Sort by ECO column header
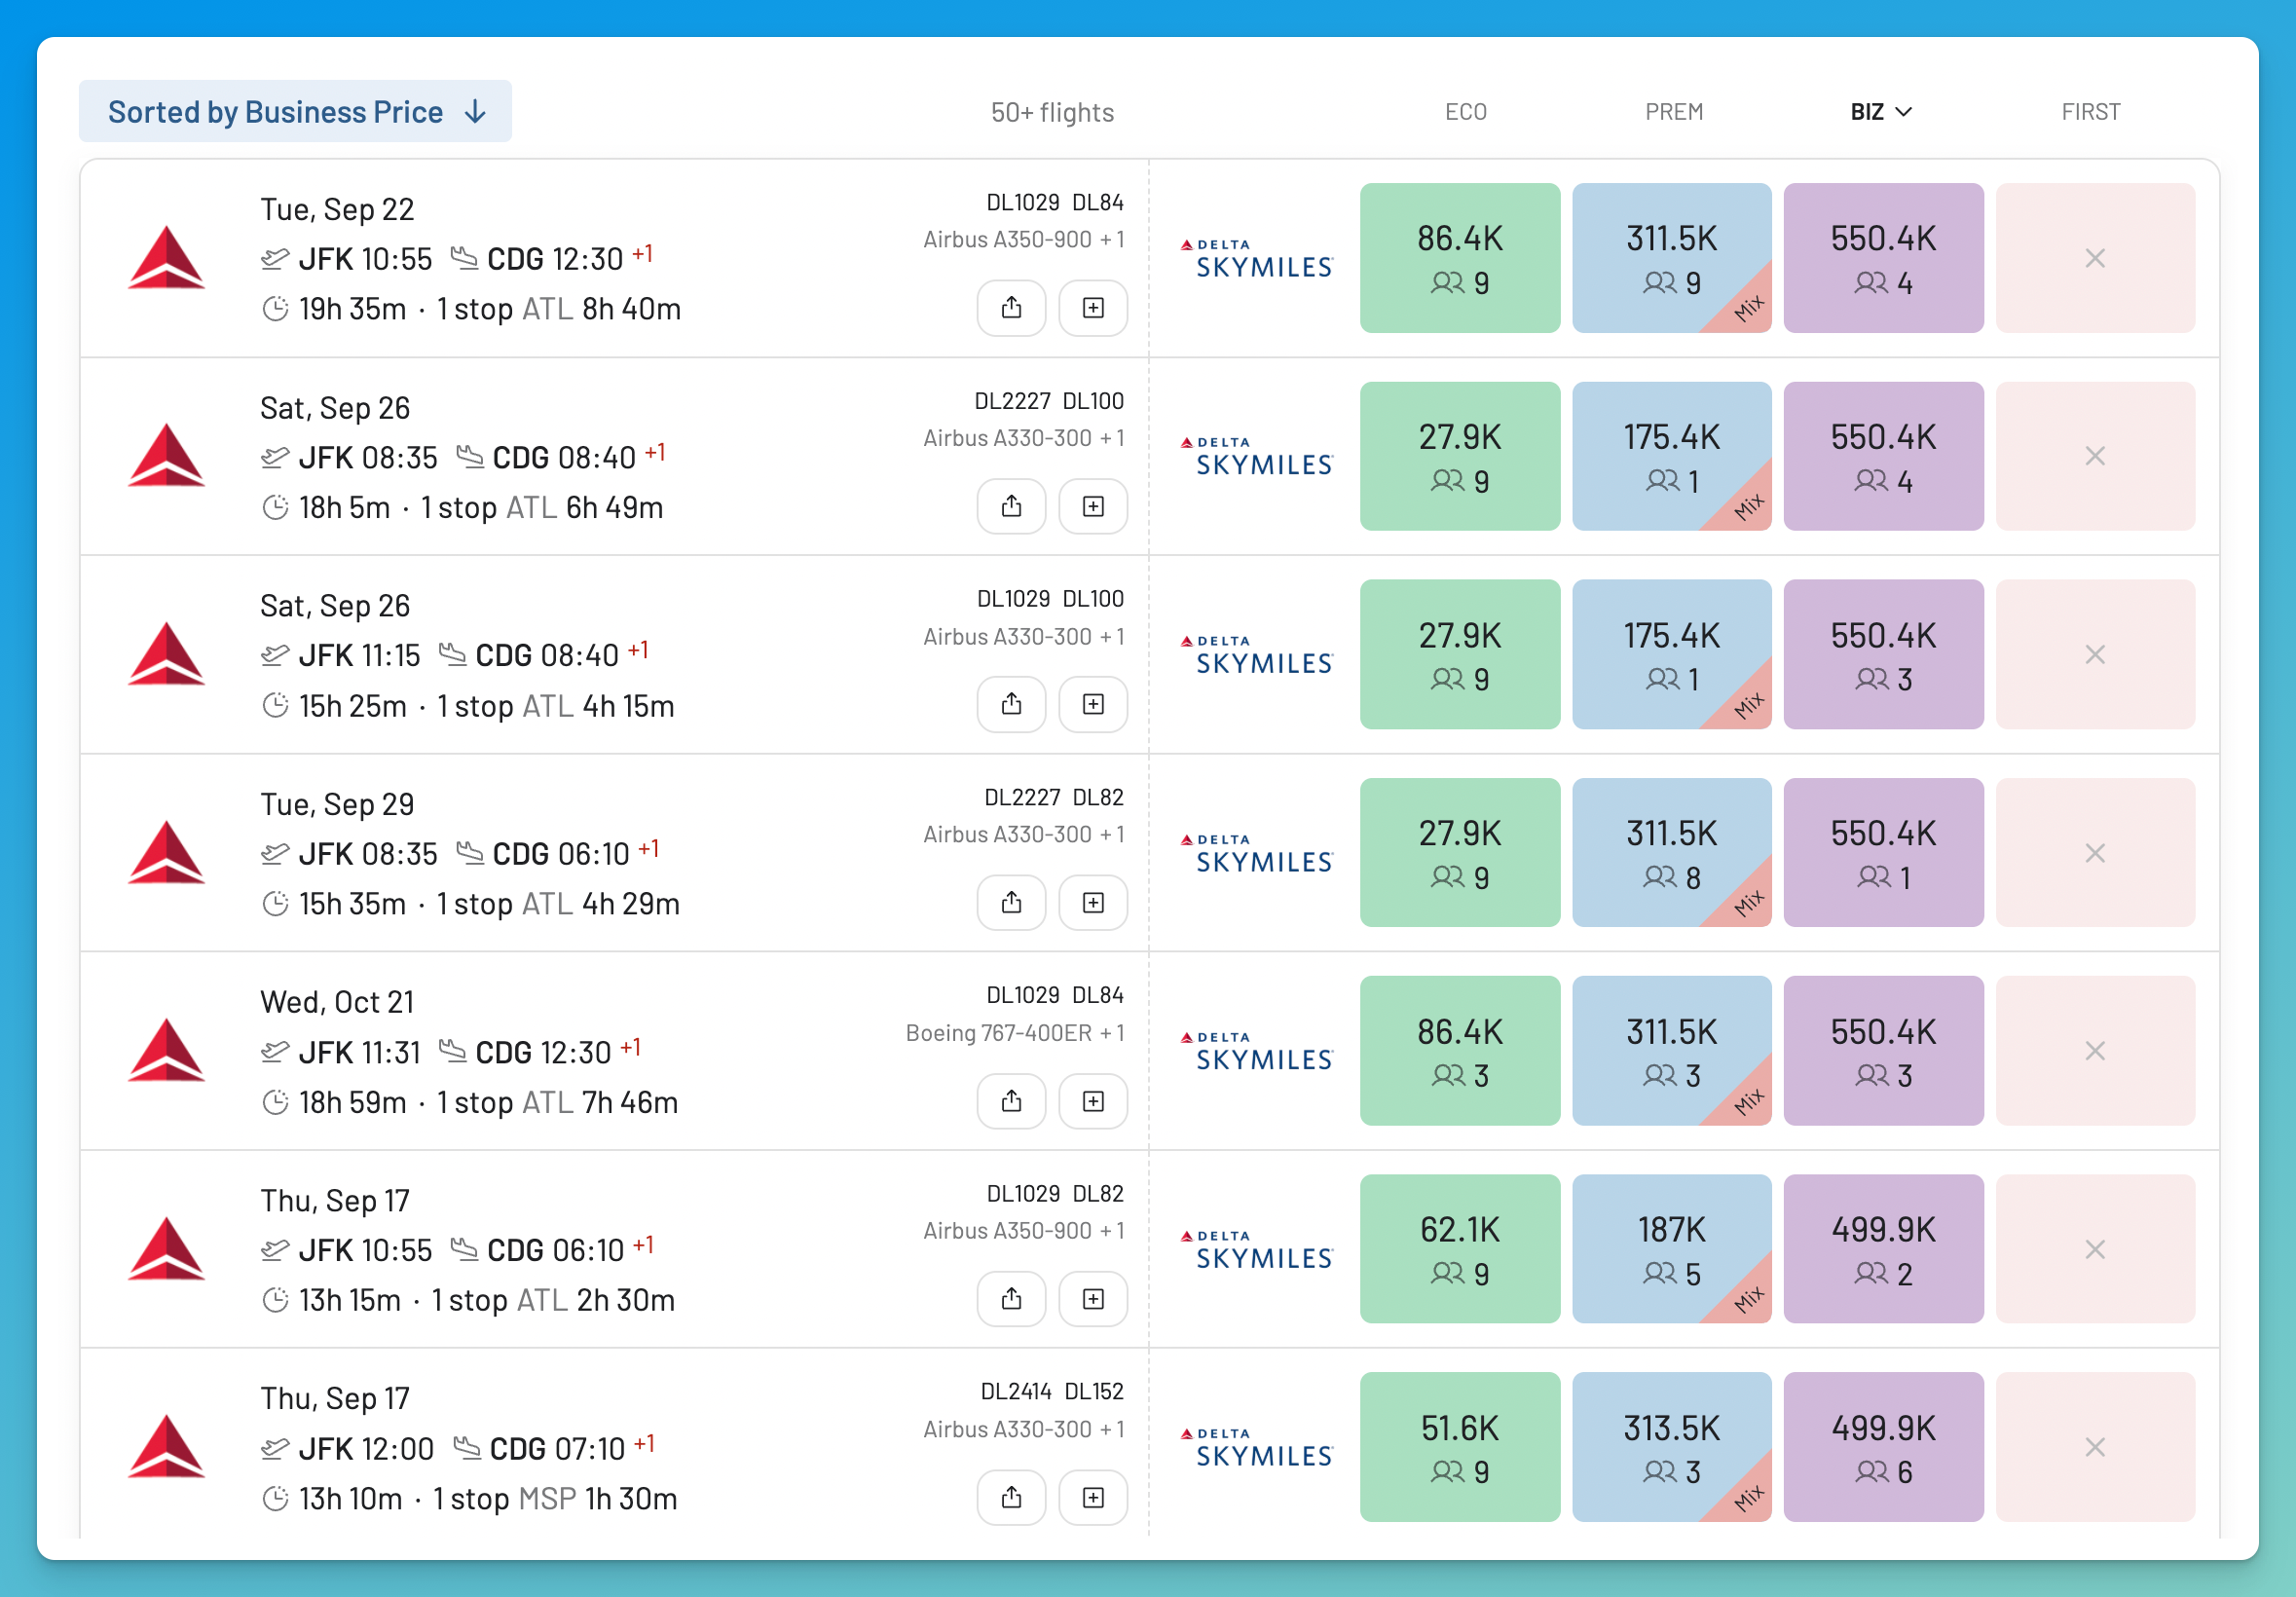Viewport: 2296px width, 1597px height. [1465, 112]
